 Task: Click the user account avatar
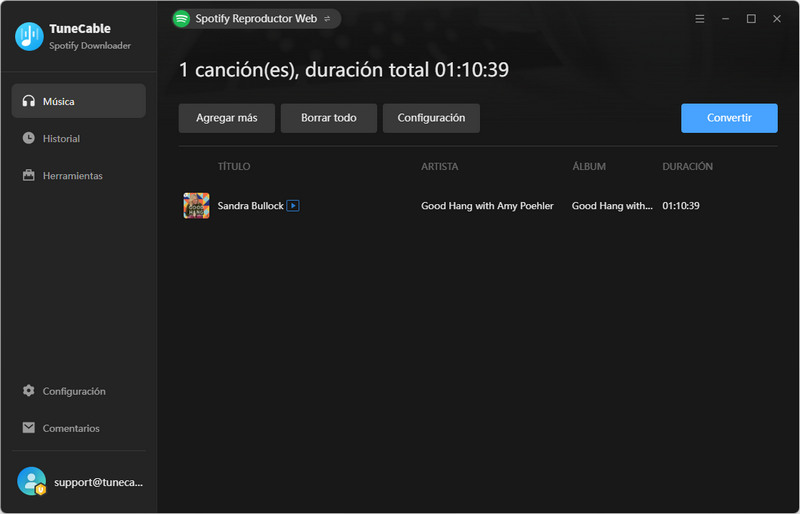click(32, 481)
